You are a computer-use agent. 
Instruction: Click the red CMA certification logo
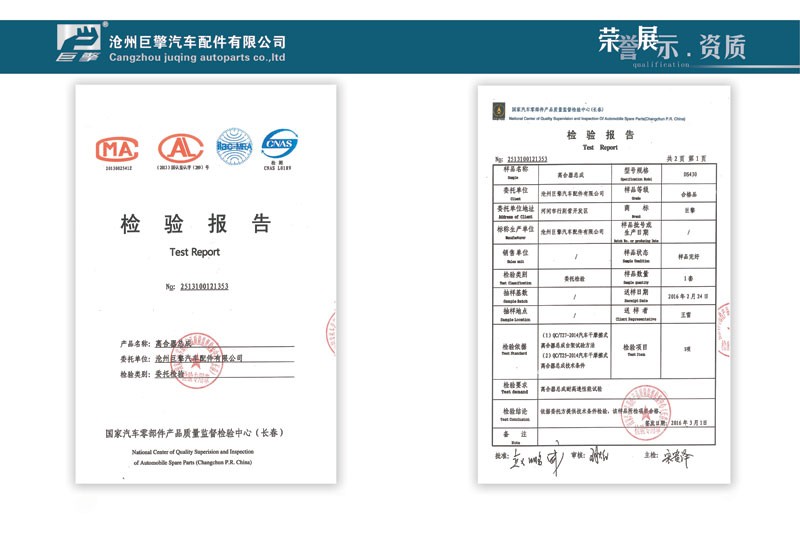pos(116,150)
